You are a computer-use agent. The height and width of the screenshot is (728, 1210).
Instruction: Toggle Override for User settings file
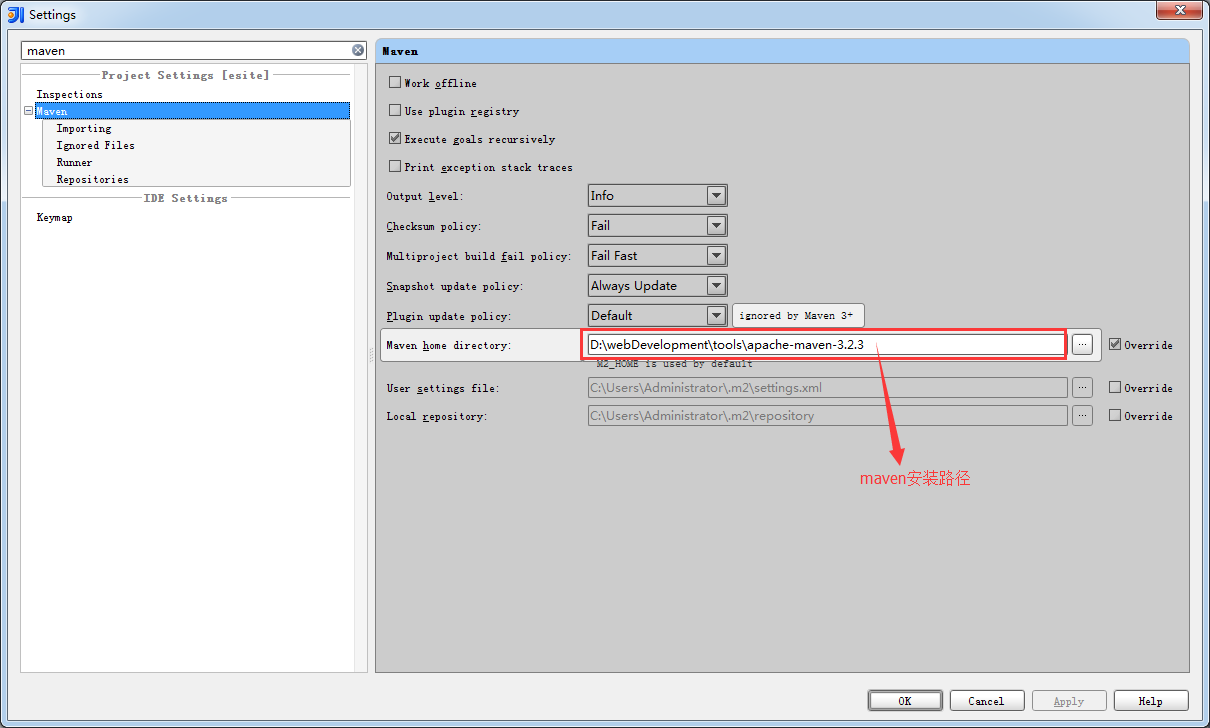click(x=1115, y=387)
